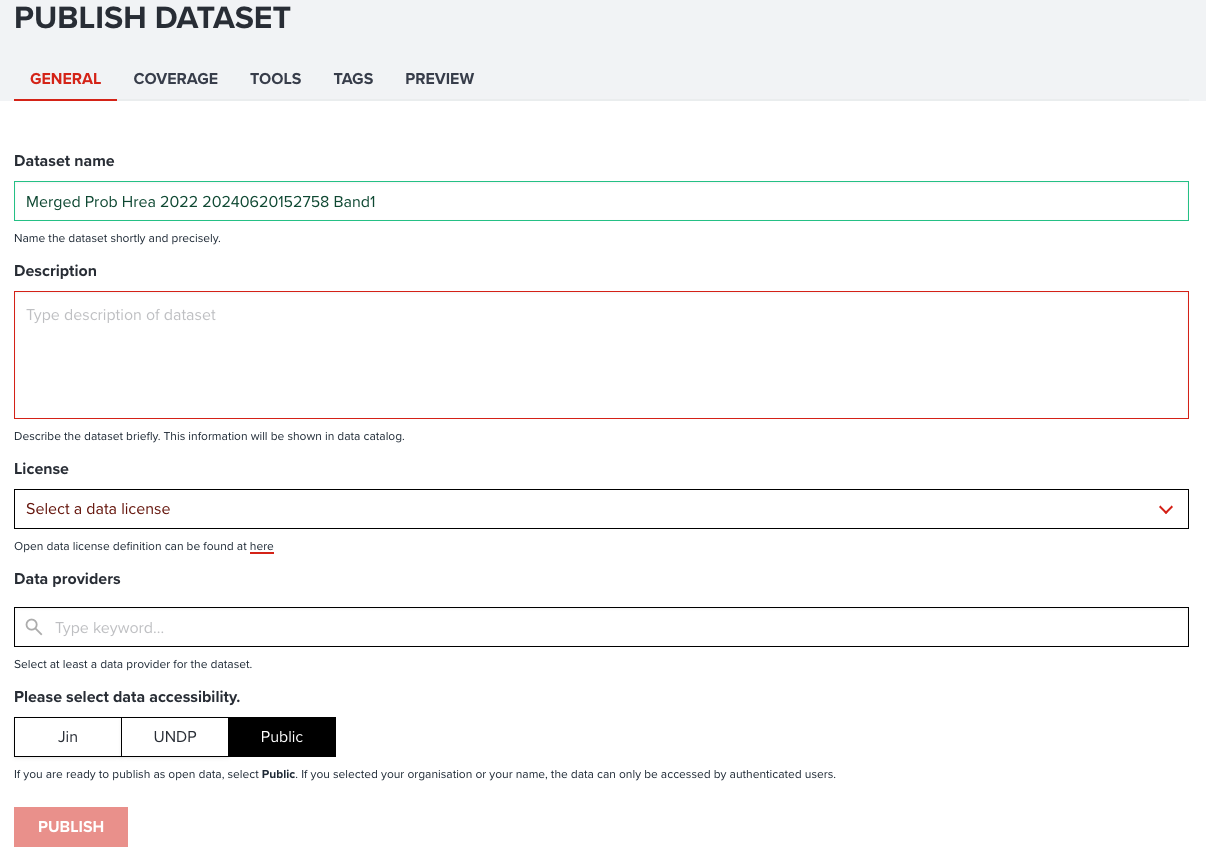Screen dimensions: 1206x855
Task: Open the PREVIEW tab
Action: [x=439, y=78]
